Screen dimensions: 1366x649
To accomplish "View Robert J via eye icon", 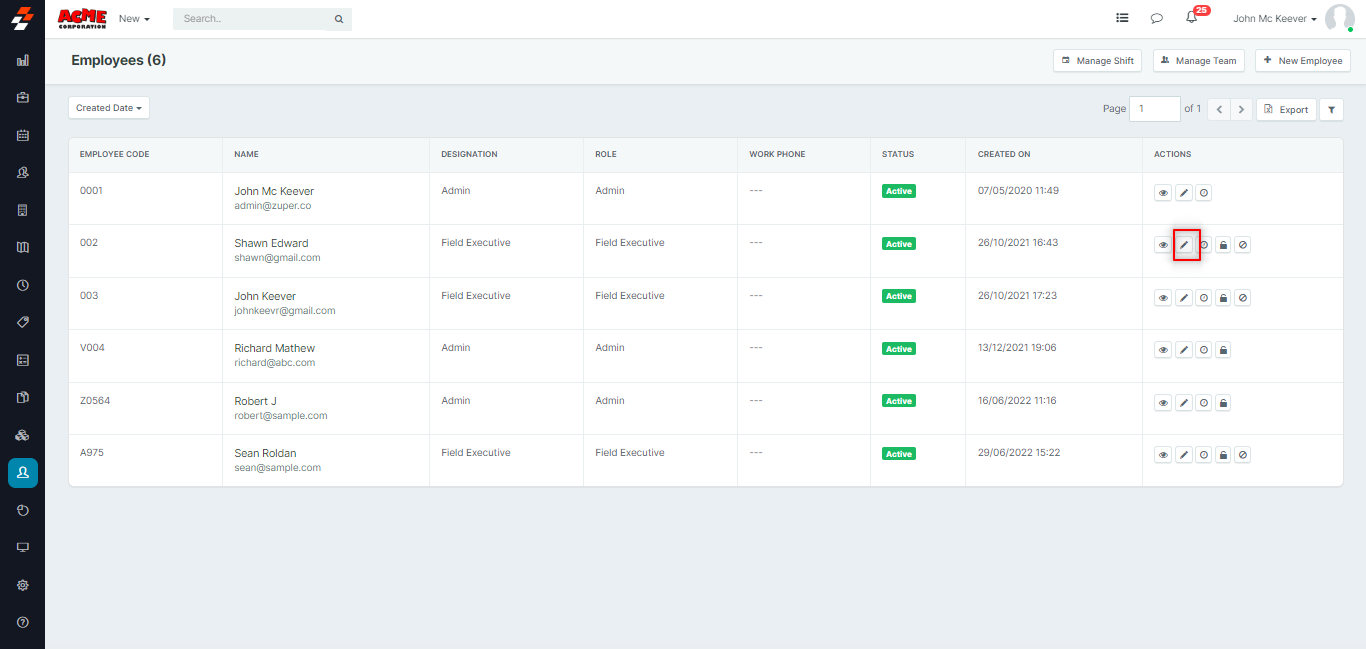I will [1164, 403].
